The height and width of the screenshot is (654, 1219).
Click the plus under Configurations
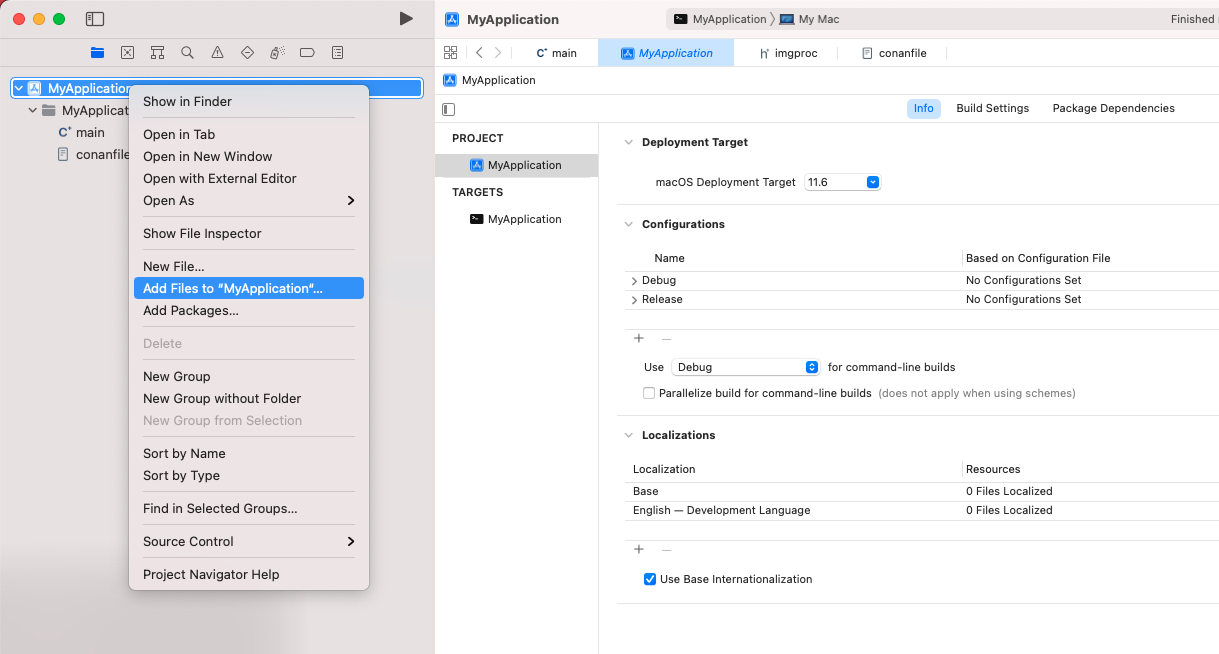coord(639,339)
